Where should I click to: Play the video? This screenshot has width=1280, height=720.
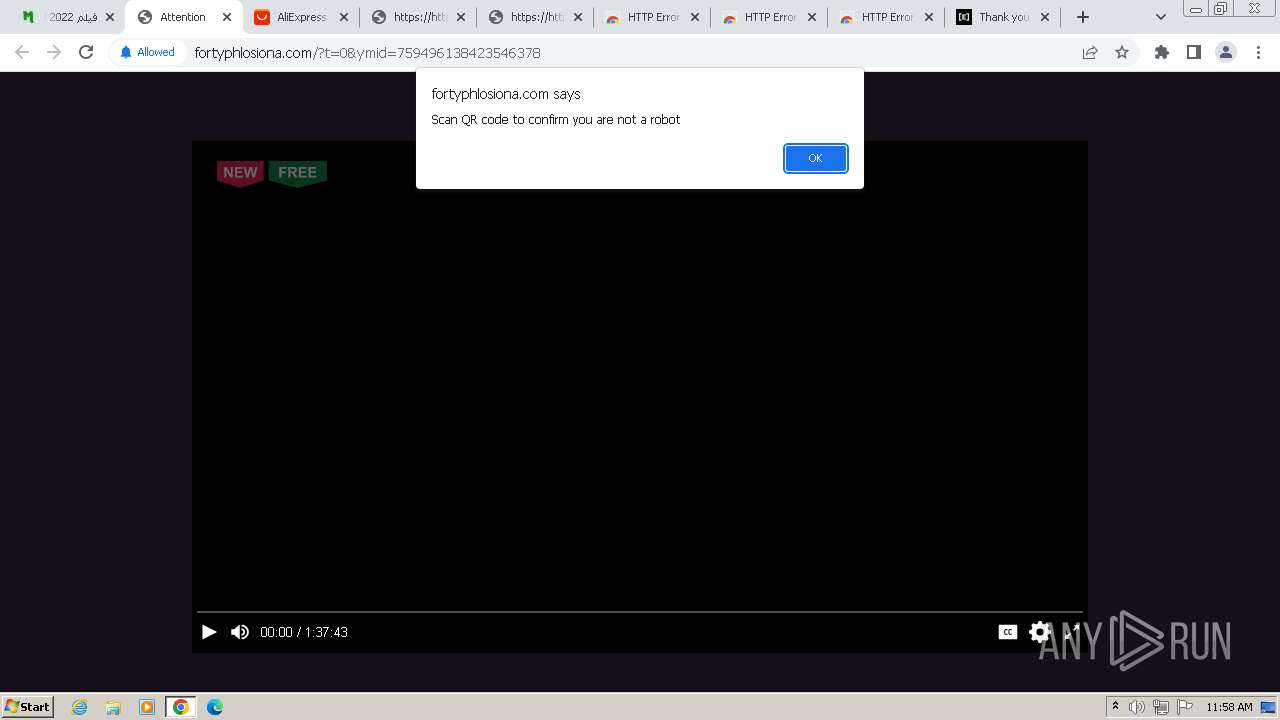coord(209,632)
